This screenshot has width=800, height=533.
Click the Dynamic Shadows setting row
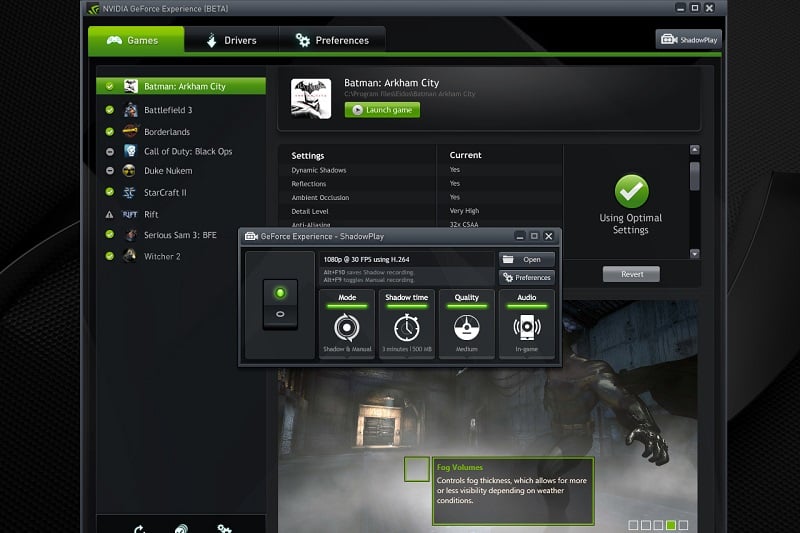(x=420, y=170)
